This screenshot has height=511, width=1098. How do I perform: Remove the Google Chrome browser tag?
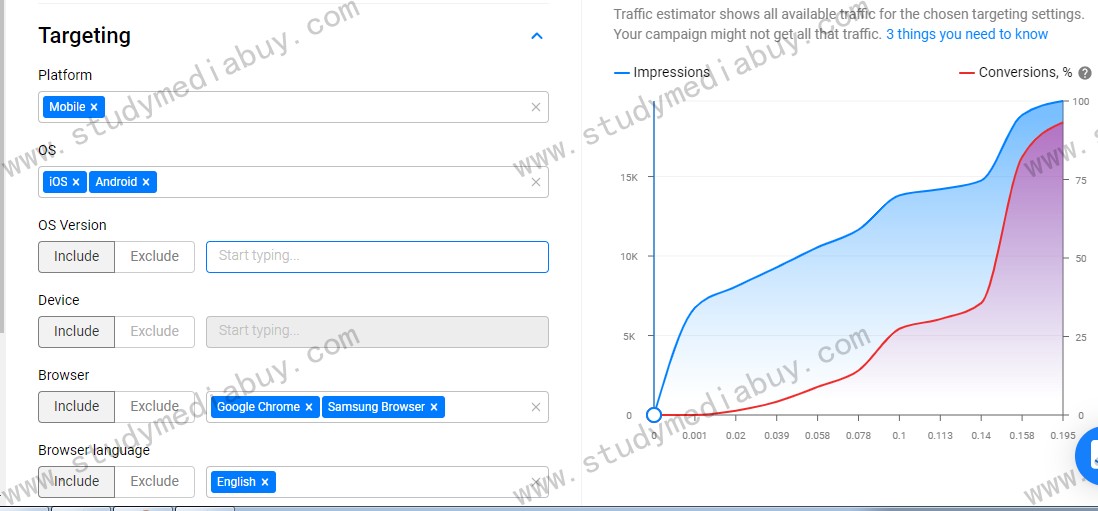pyautogui.click(x=309, y=407)
